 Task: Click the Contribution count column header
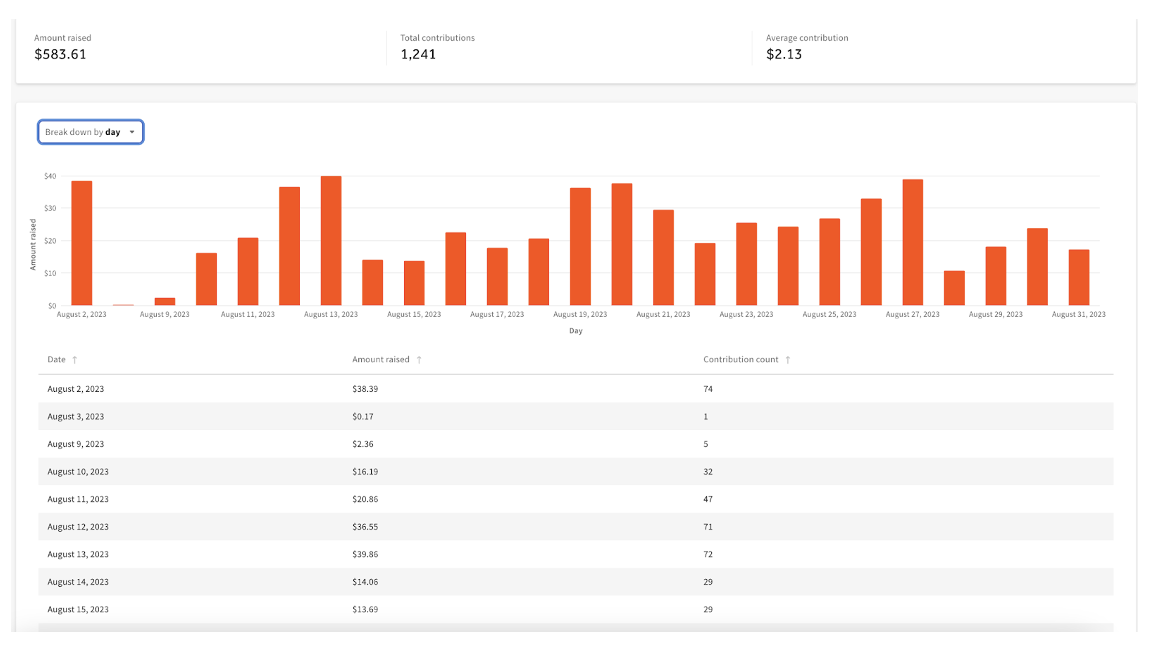tap(740, 360)
